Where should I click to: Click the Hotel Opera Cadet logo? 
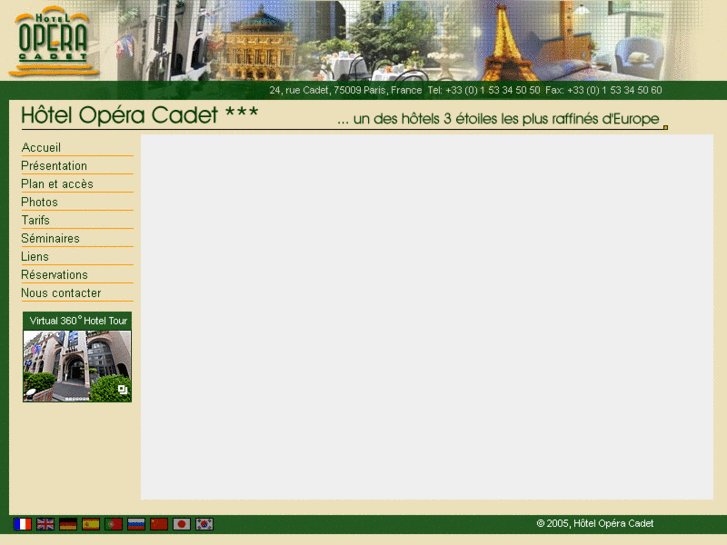click(x=53, y=41)
